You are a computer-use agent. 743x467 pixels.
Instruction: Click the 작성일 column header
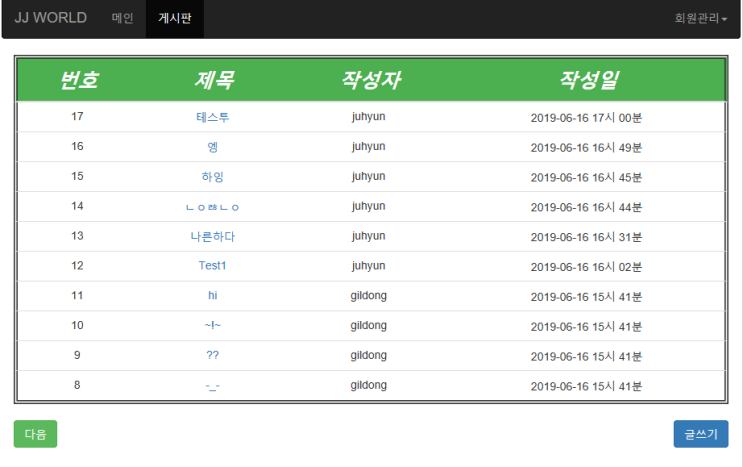(589, 80)
